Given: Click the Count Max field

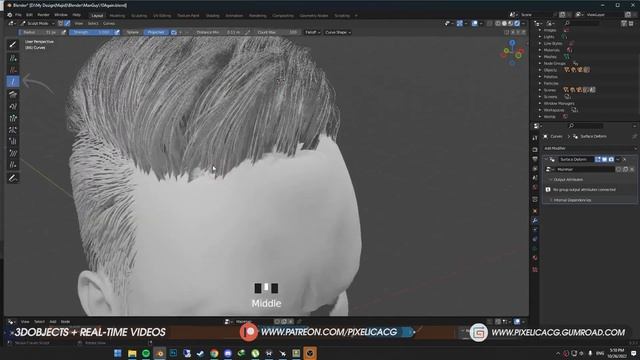Looking at the screenshot, I should point(278,32).
